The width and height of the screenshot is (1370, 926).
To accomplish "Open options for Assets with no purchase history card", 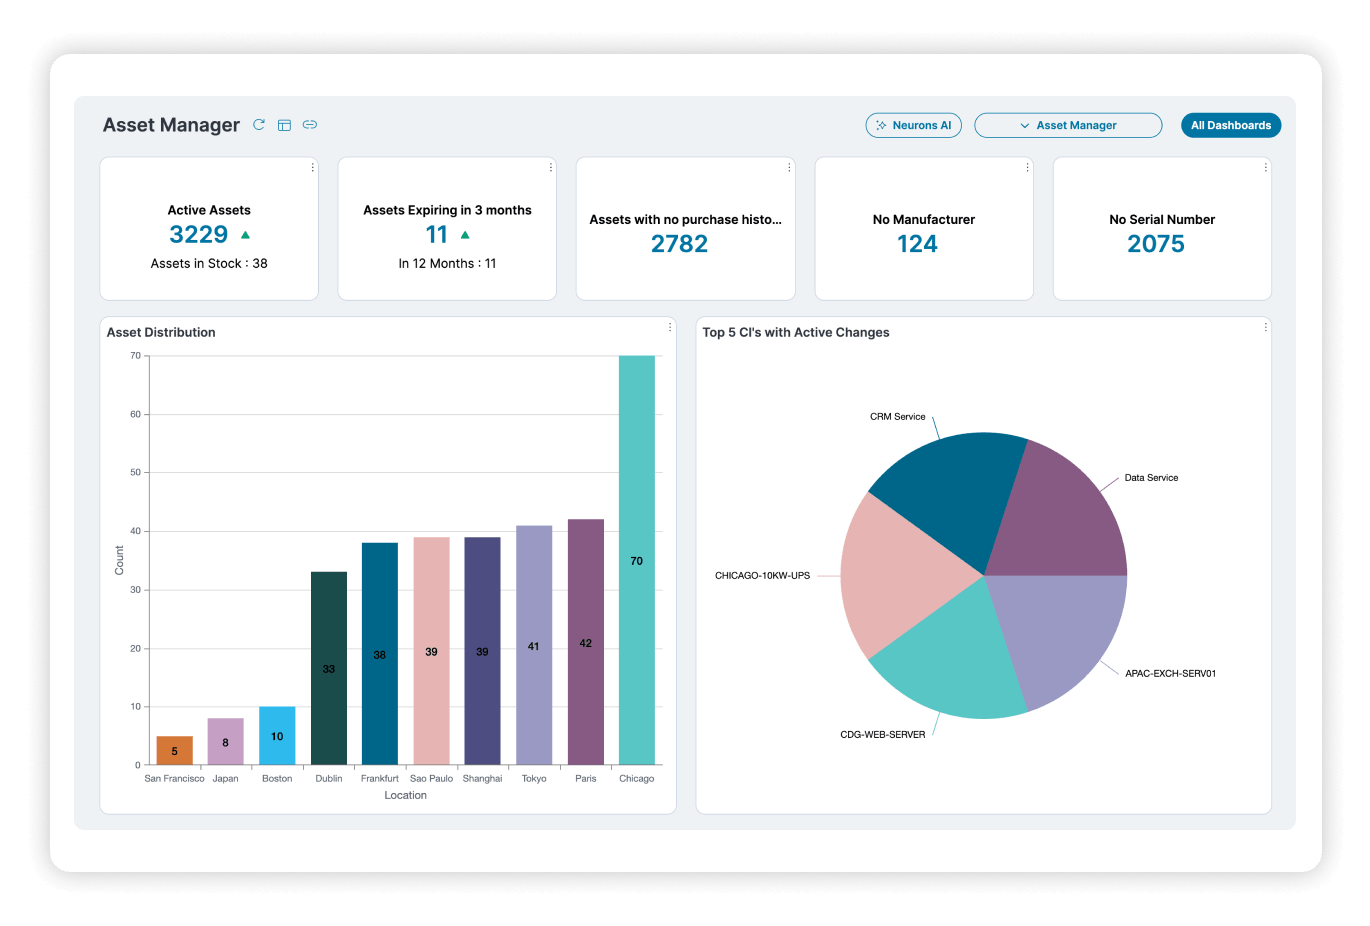I will tap(789, 168).
